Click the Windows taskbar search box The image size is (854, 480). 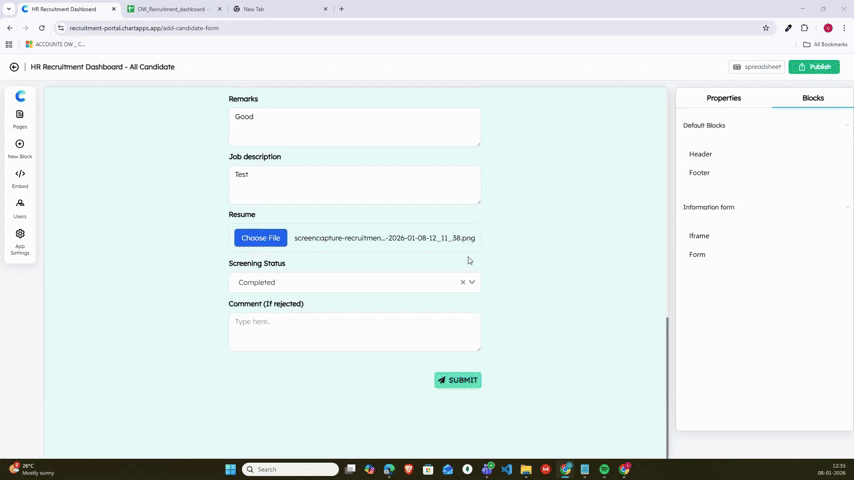click(290, 469)
